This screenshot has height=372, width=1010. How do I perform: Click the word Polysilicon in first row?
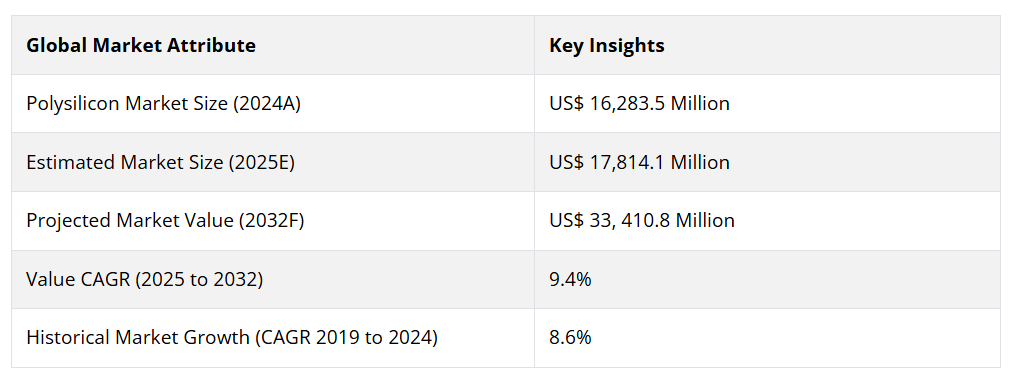point(73,104)
